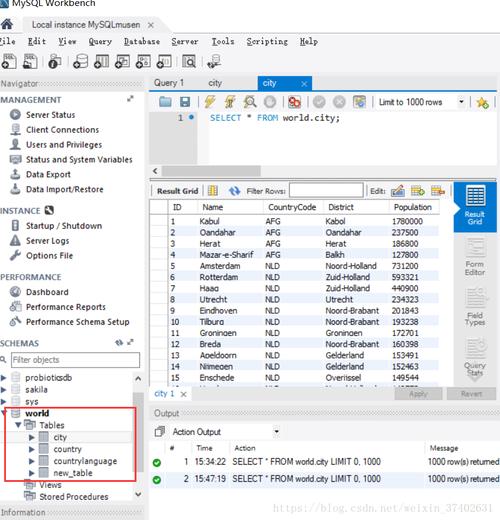Insert new row icon in result grid
This screenshot has height=520, width=500.
(418, 191)
